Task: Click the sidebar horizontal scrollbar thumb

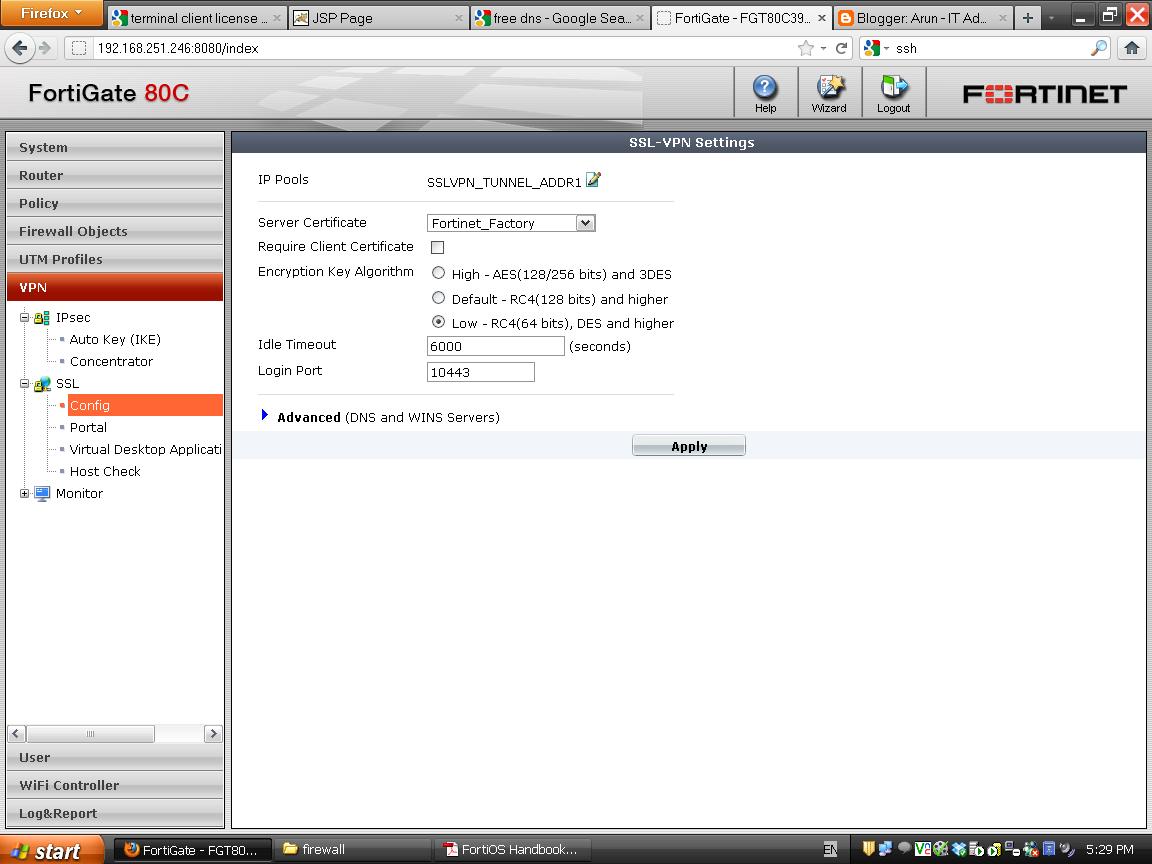Action: coord(90,733)
